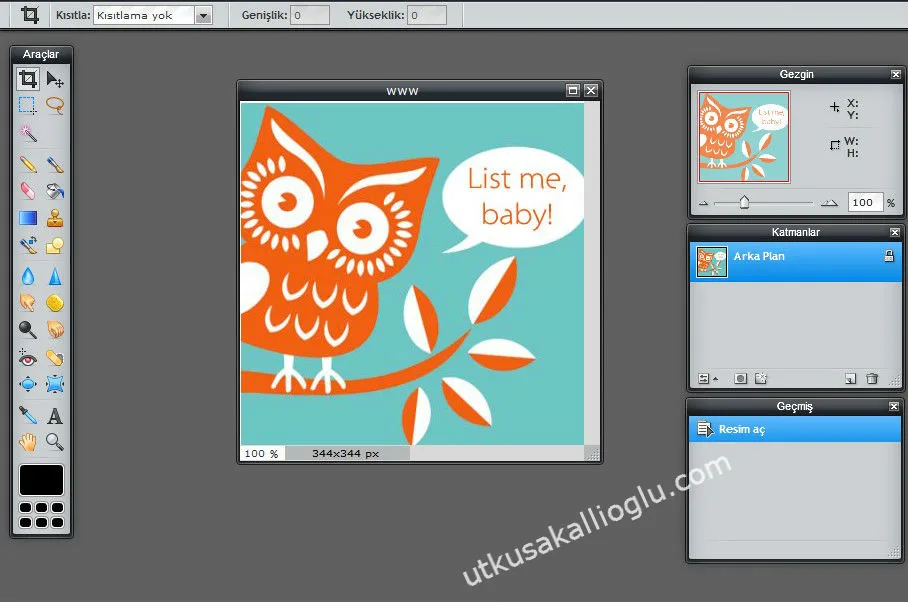Image resolution: width=908 pixels, height=602 pixels.
Task: Choose the Bloat tool
Action: pyautogui.click(x=28, y=384)
